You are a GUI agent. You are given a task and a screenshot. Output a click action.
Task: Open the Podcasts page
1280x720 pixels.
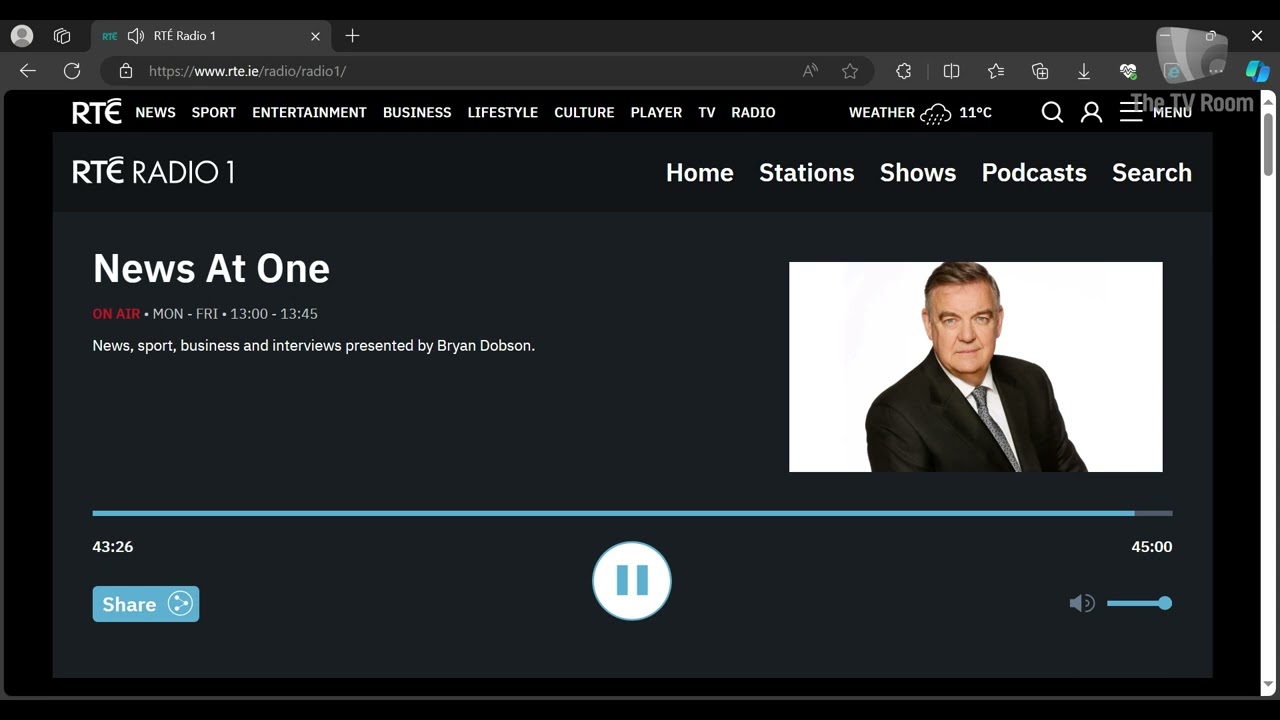pyautogui.click(x=1034, y=172)
